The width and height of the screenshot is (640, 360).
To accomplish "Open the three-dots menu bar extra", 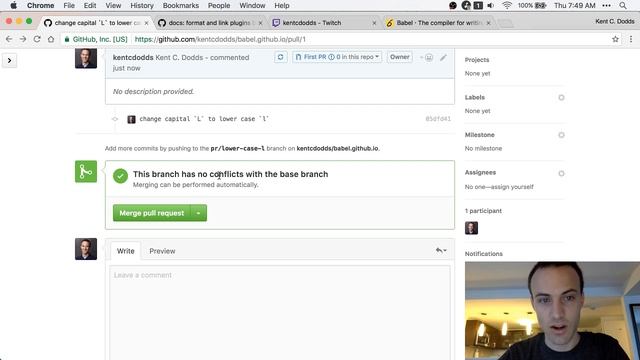I will (607, 5).
